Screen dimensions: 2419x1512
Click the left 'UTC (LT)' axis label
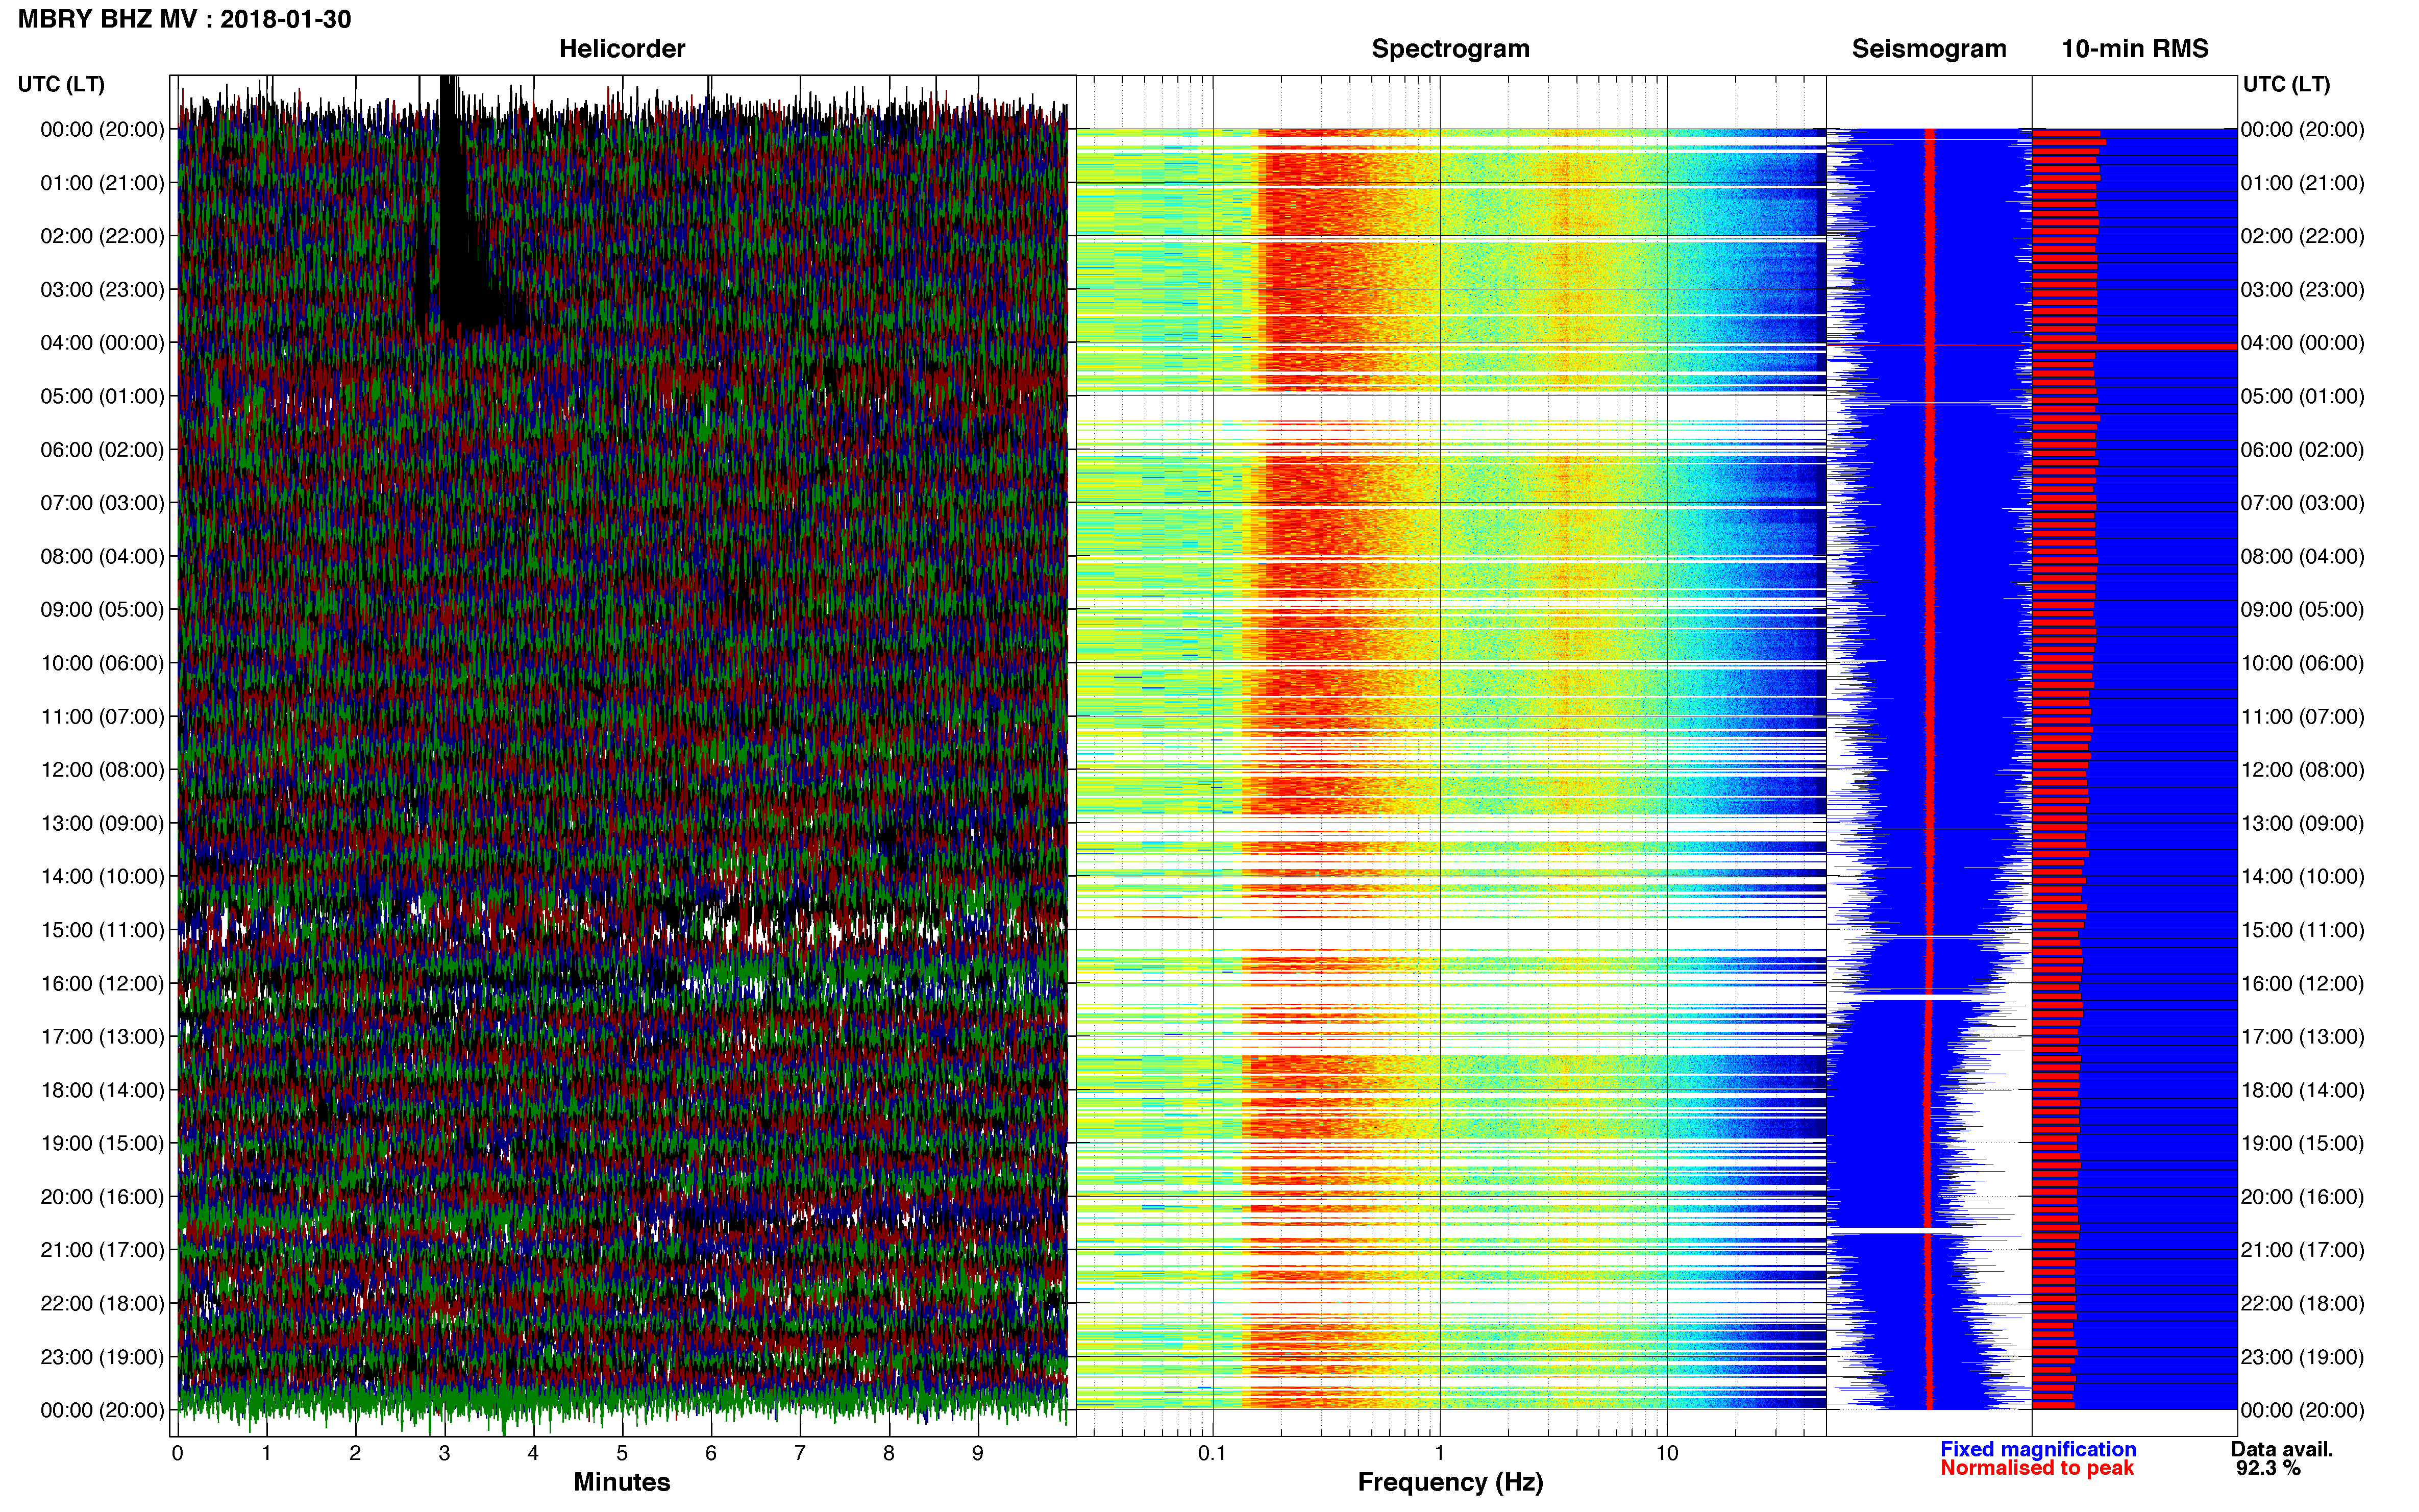point(61,84)
